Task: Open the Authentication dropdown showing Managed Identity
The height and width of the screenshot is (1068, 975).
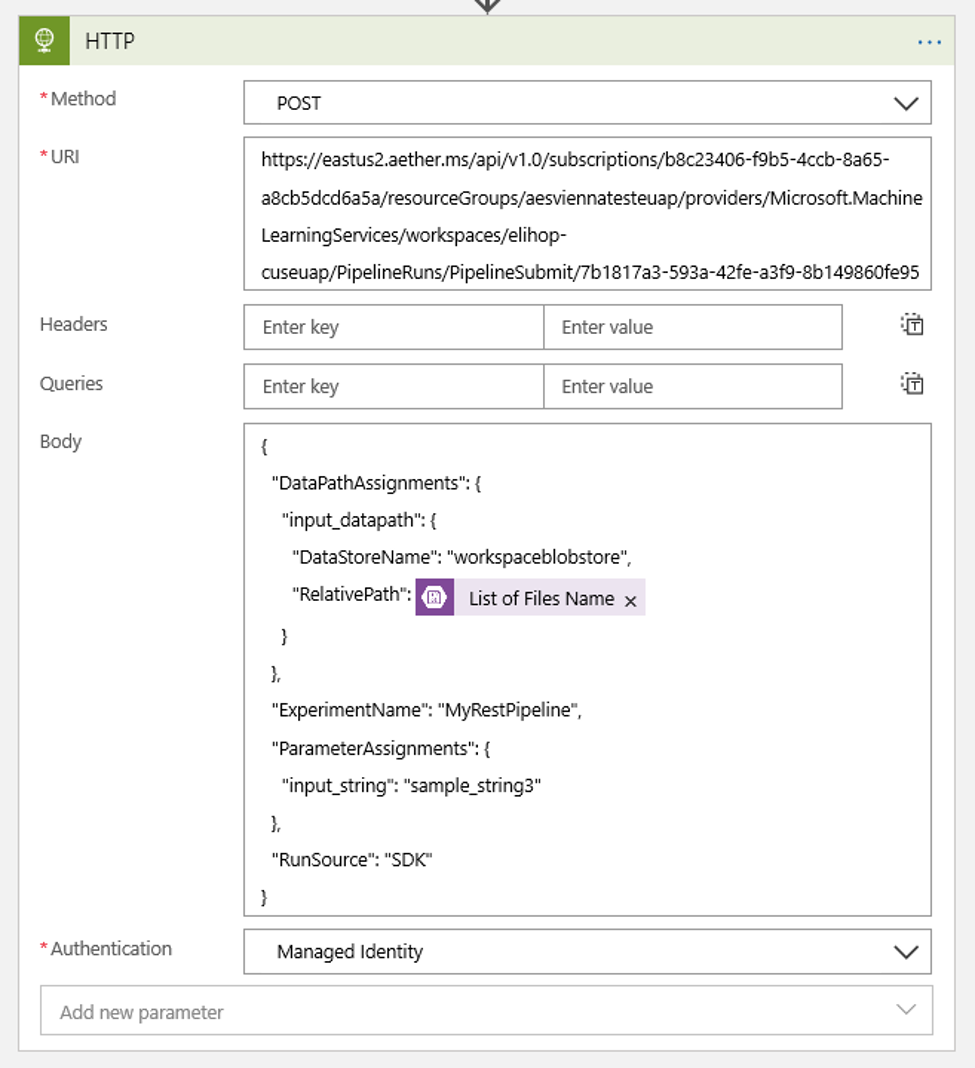Action: click(x=906, y=951)
